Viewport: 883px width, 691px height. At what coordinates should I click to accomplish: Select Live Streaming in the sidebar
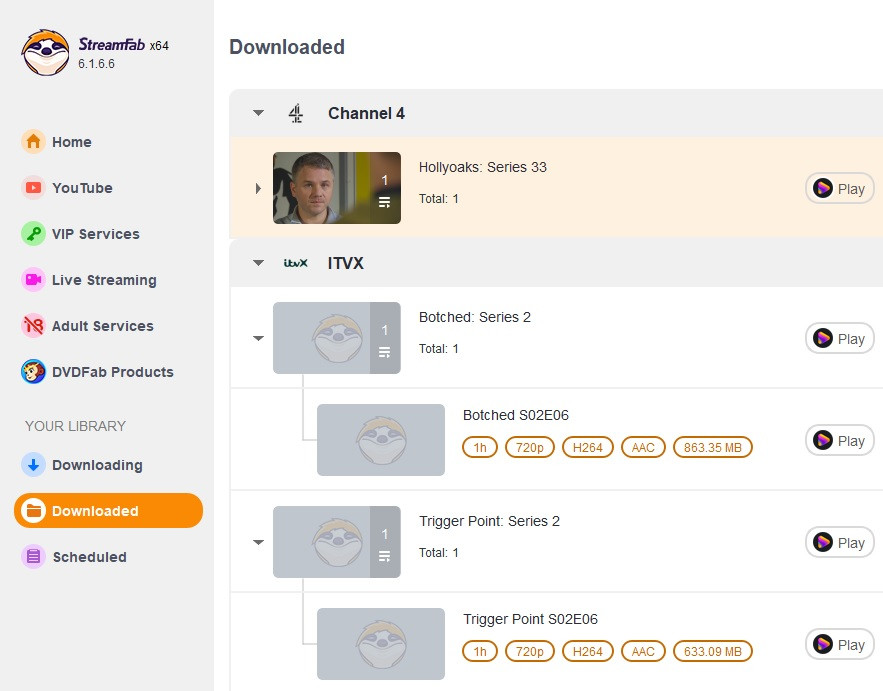pyautogui.click(x=104, y=280)
